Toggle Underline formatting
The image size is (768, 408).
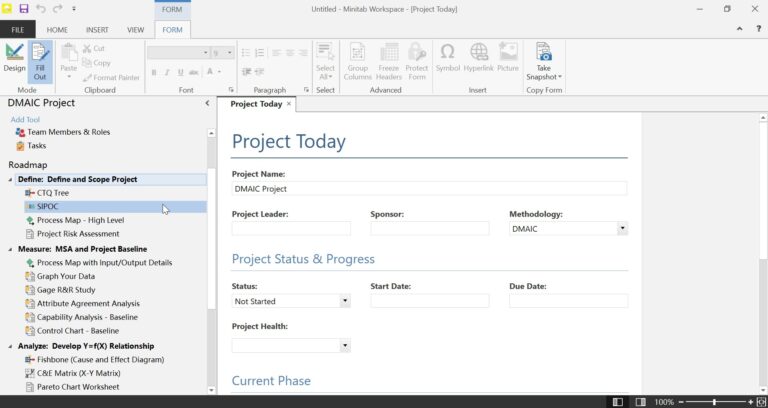tap(180, 72)
